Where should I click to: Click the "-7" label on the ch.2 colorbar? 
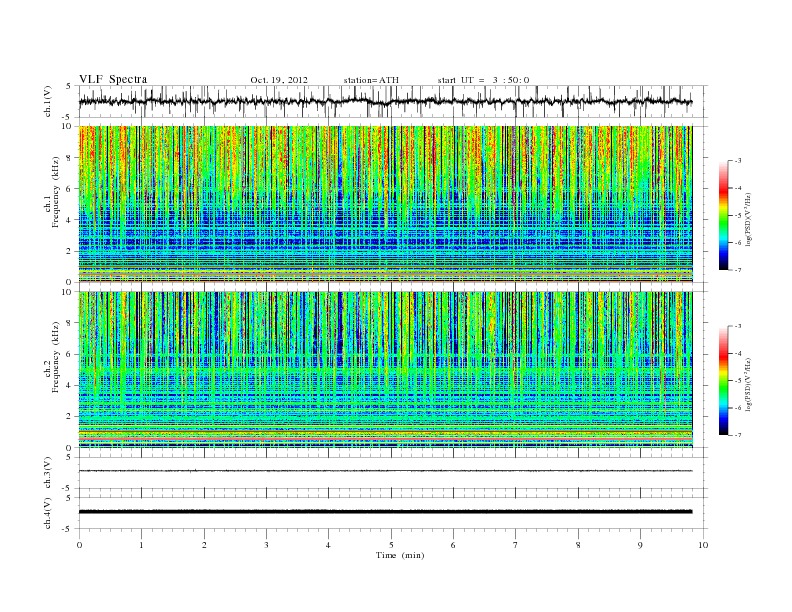(738, 435)
